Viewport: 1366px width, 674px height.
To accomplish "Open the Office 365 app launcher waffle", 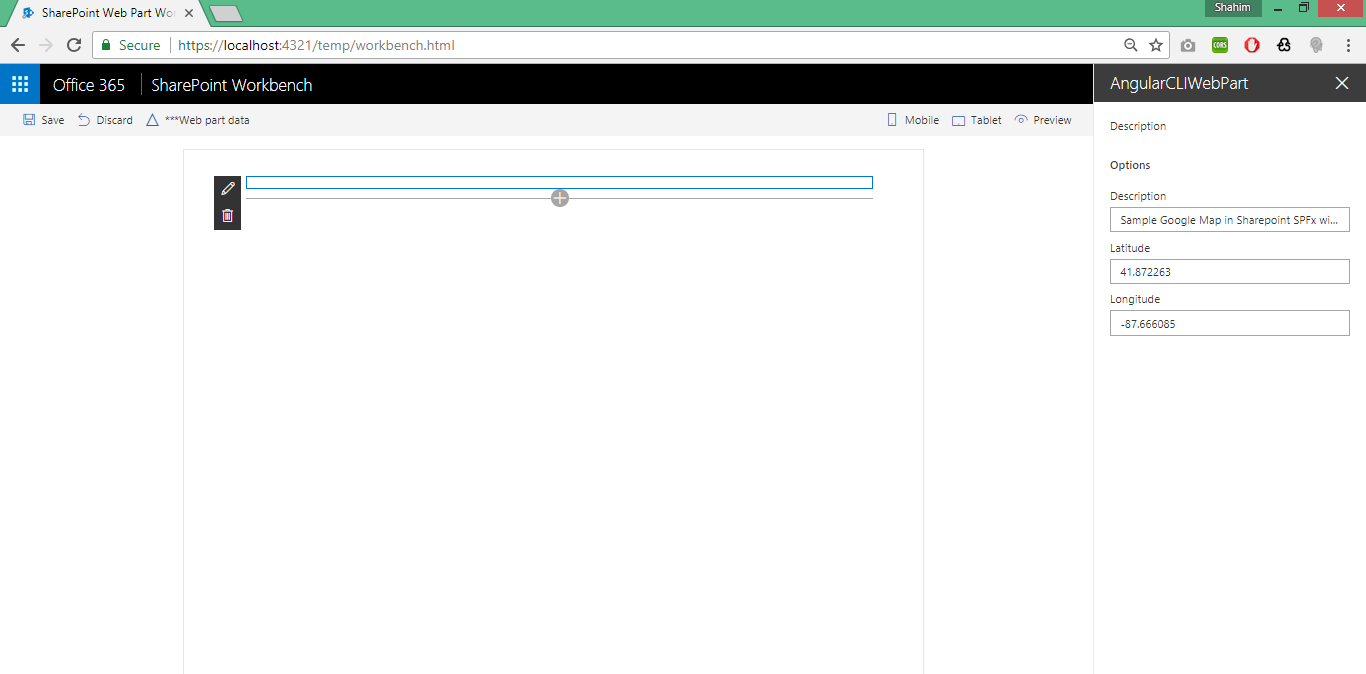I will tap(20, 84).
